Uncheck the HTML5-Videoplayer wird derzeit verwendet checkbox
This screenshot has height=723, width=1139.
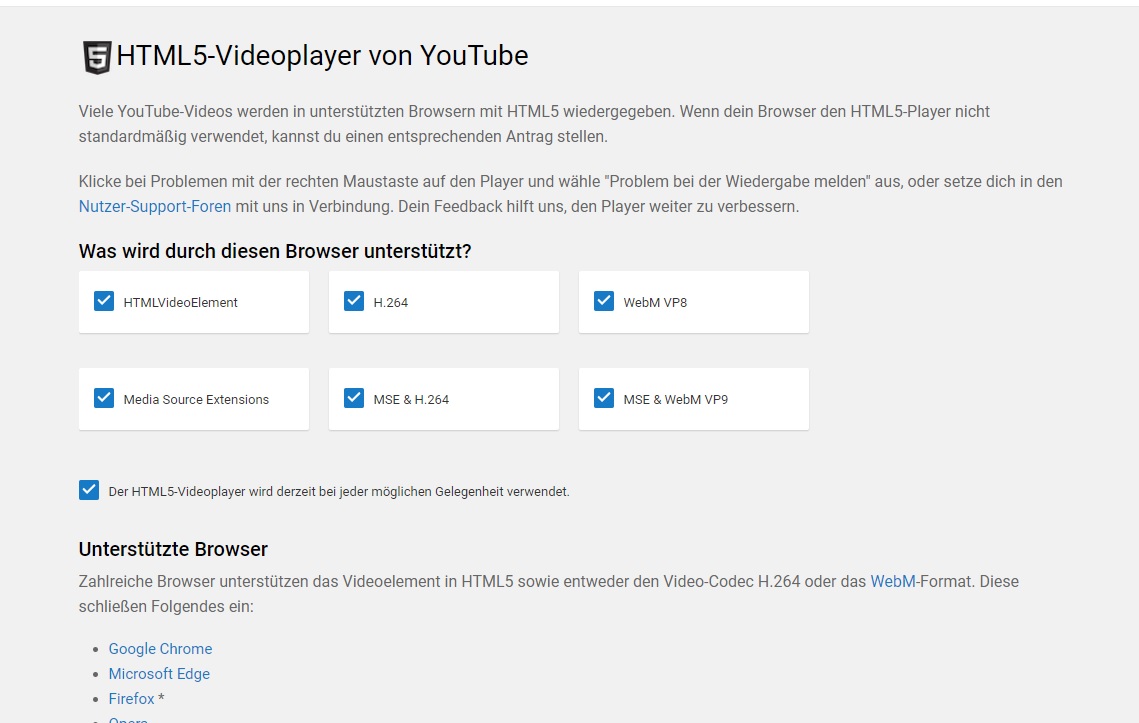[89, 490]
